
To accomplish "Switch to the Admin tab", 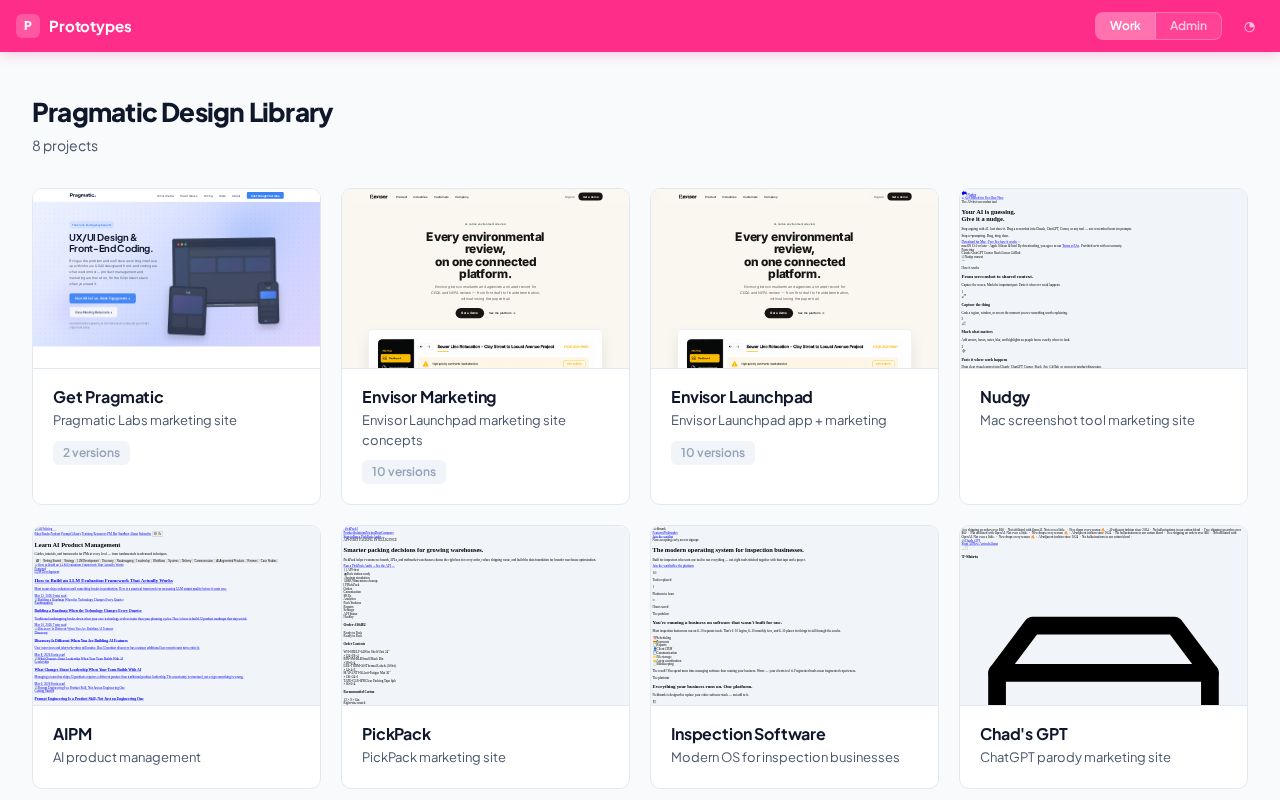I will (1188, 26).
